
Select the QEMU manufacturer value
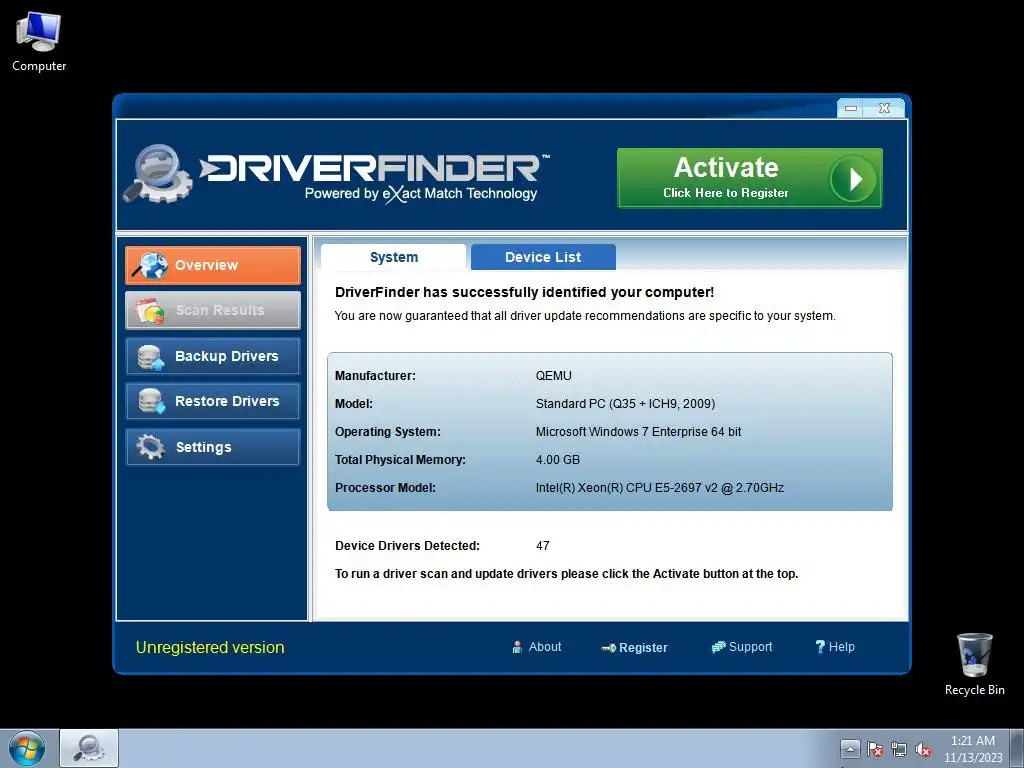pos(553,376)
